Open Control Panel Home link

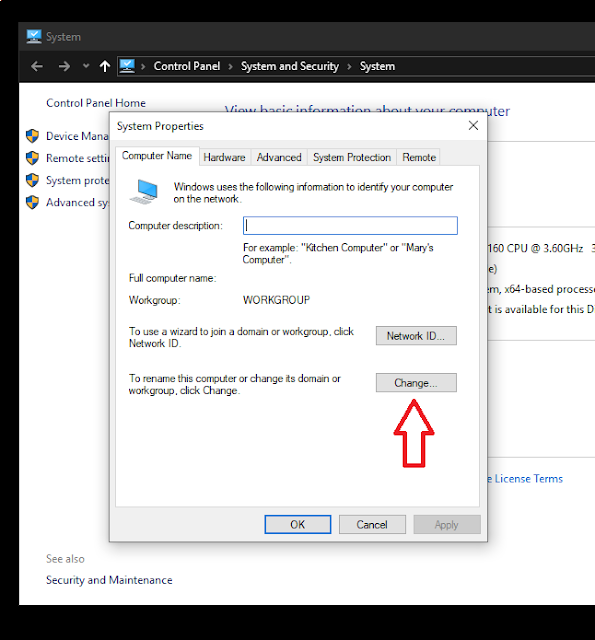96,103
